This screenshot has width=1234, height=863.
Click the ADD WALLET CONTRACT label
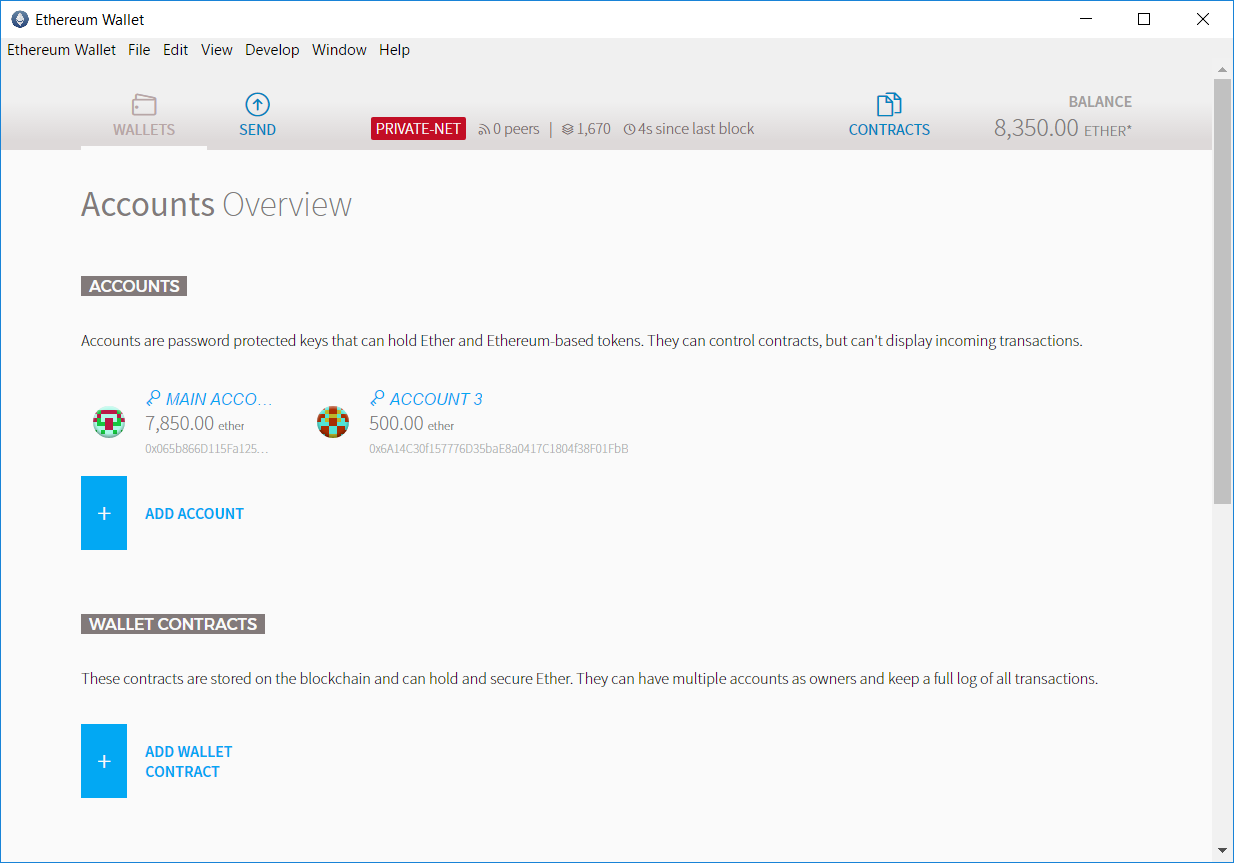(x=188, y=762)
